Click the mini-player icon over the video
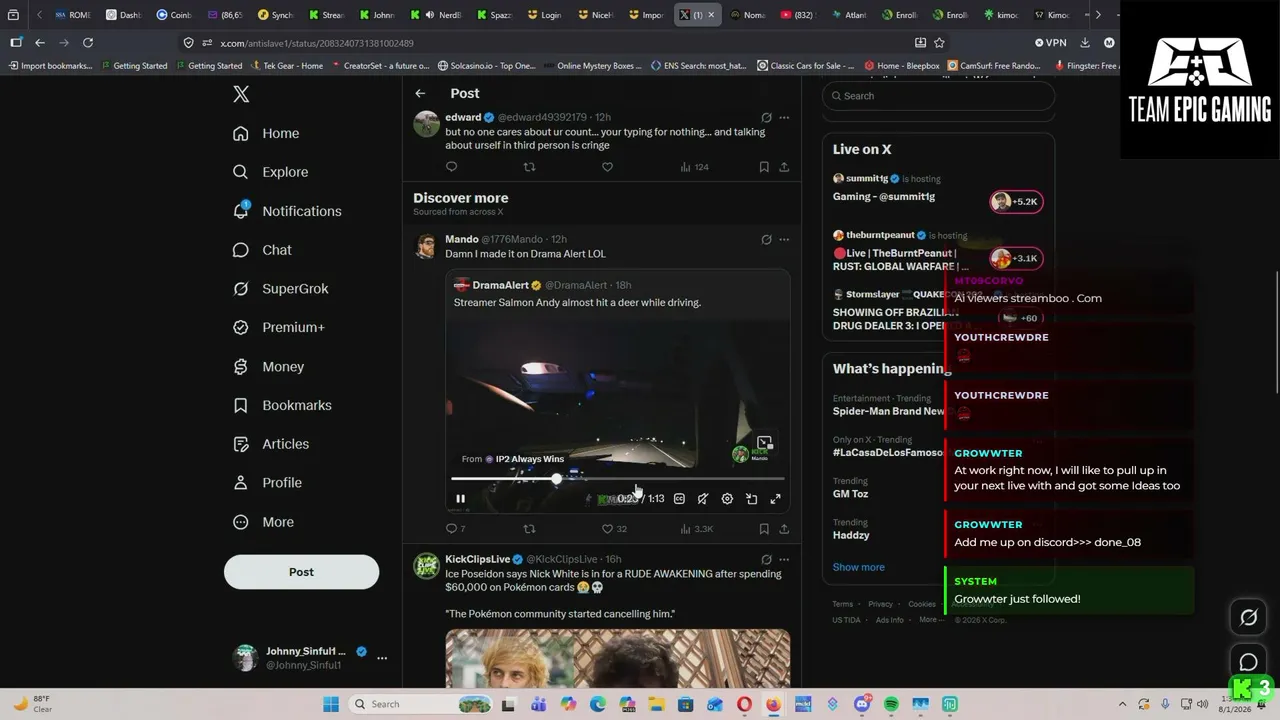 pyautogui.click(x=764, y=443)
